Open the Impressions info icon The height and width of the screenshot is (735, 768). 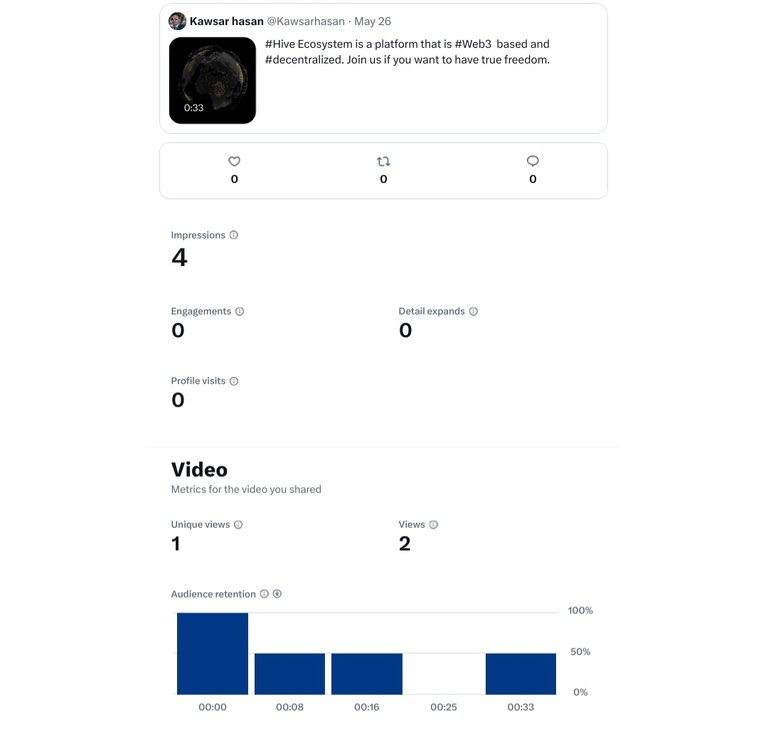234,235
